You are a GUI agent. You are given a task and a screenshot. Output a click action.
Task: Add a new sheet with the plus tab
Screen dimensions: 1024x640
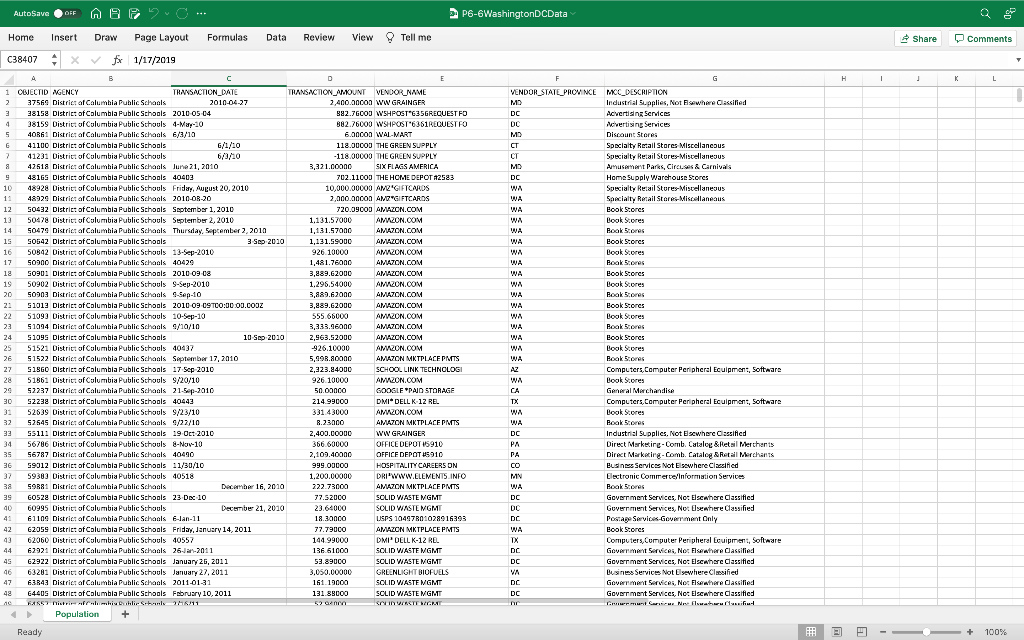click(124, 614)
